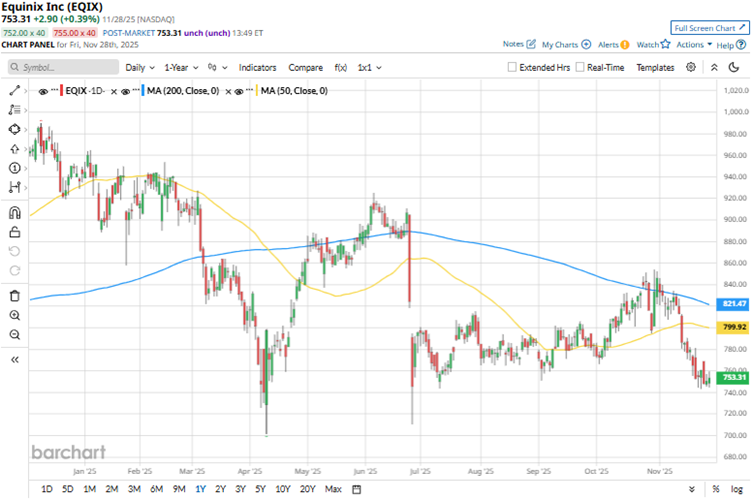Image resolution: width=752 pixels, height=500 pixels.
Task: Open chart settings gear icon
Action: point(691,67)
